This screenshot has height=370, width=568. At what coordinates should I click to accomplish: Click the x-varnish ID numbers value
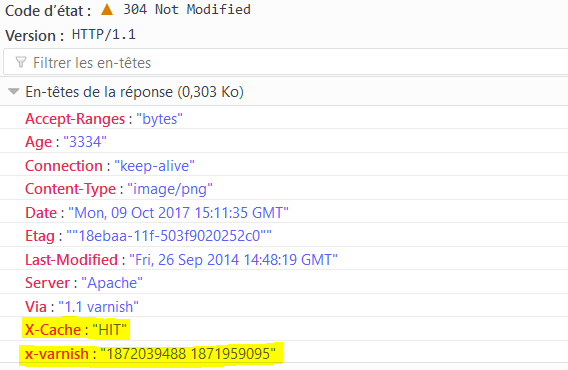tap(188, 354)
